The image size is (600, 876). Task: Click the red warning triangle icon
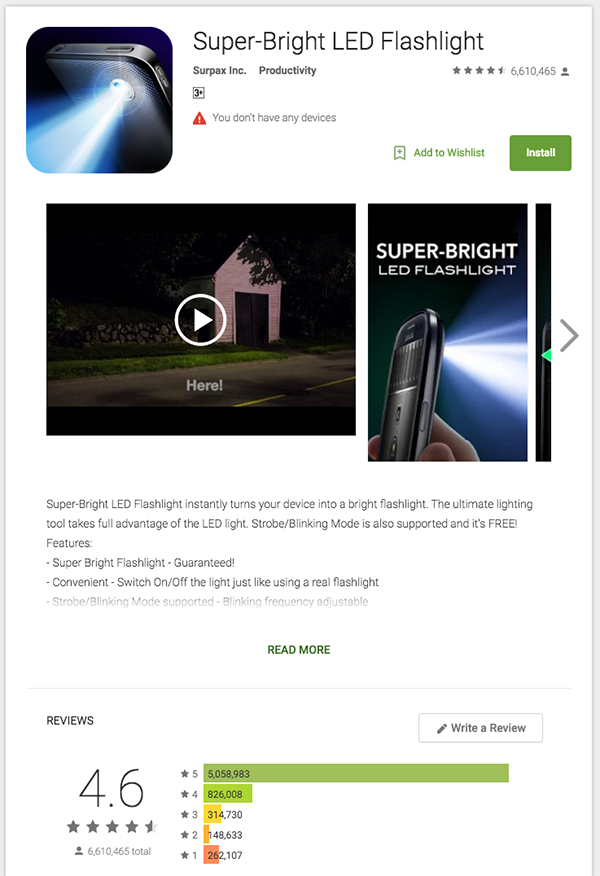point(199,118)
